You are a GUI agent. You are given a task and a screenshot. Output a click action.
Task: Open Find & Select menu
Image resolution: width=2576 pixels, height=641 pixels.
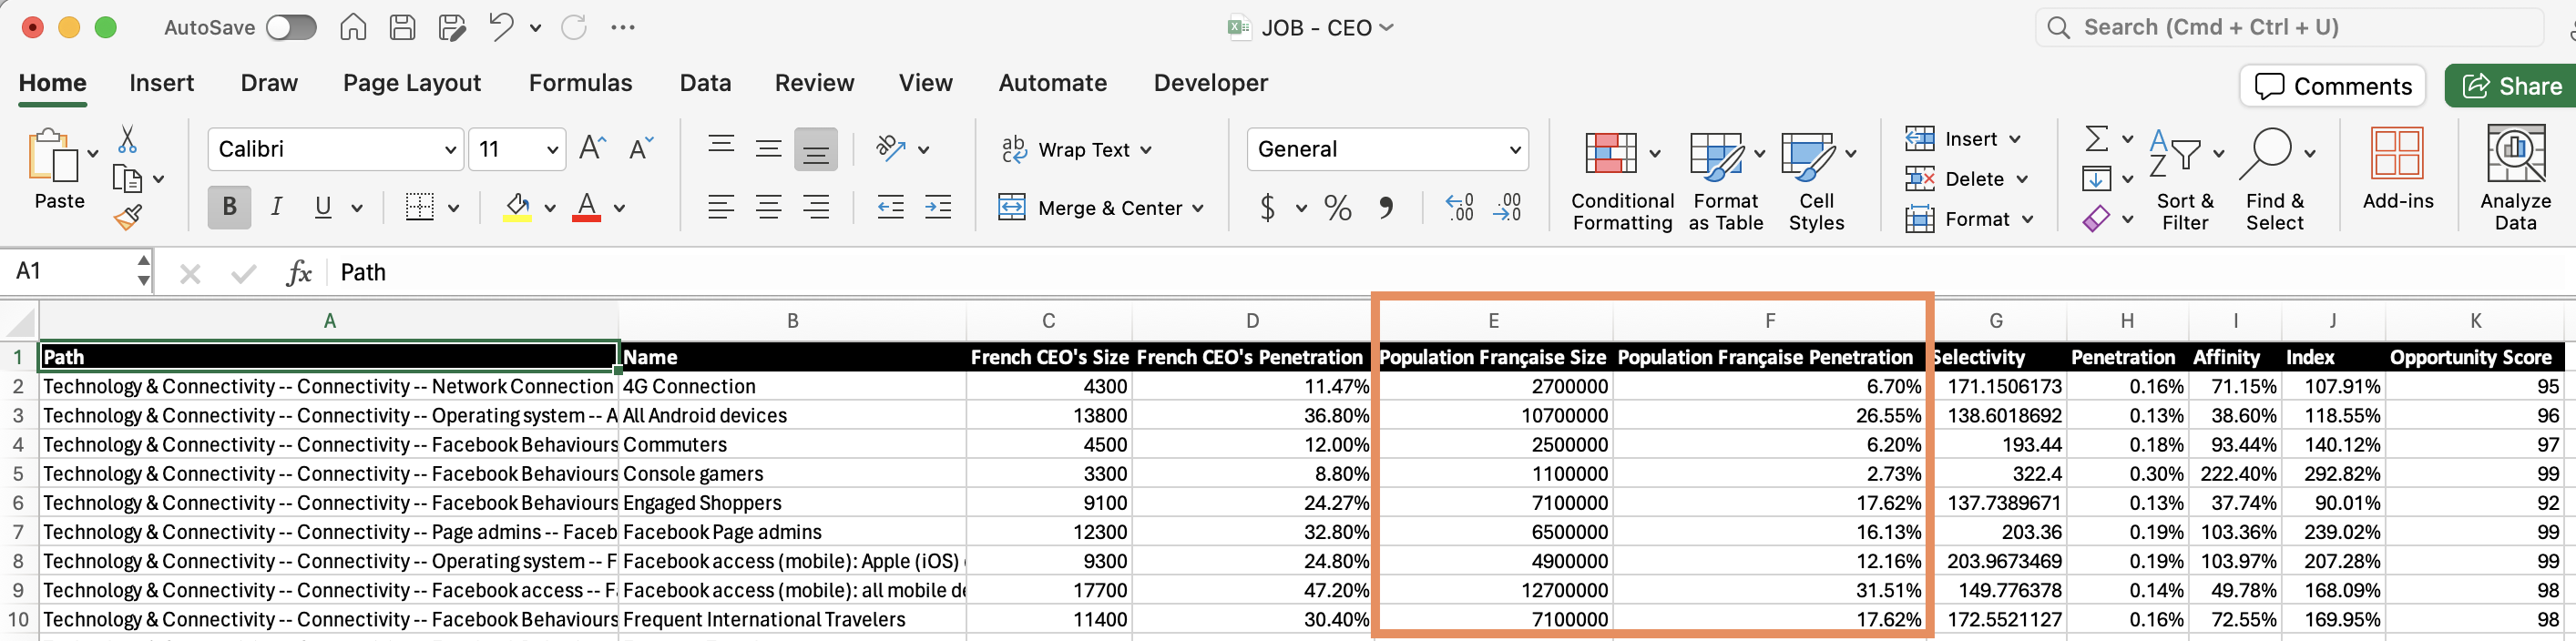(x=2275, y=180)
